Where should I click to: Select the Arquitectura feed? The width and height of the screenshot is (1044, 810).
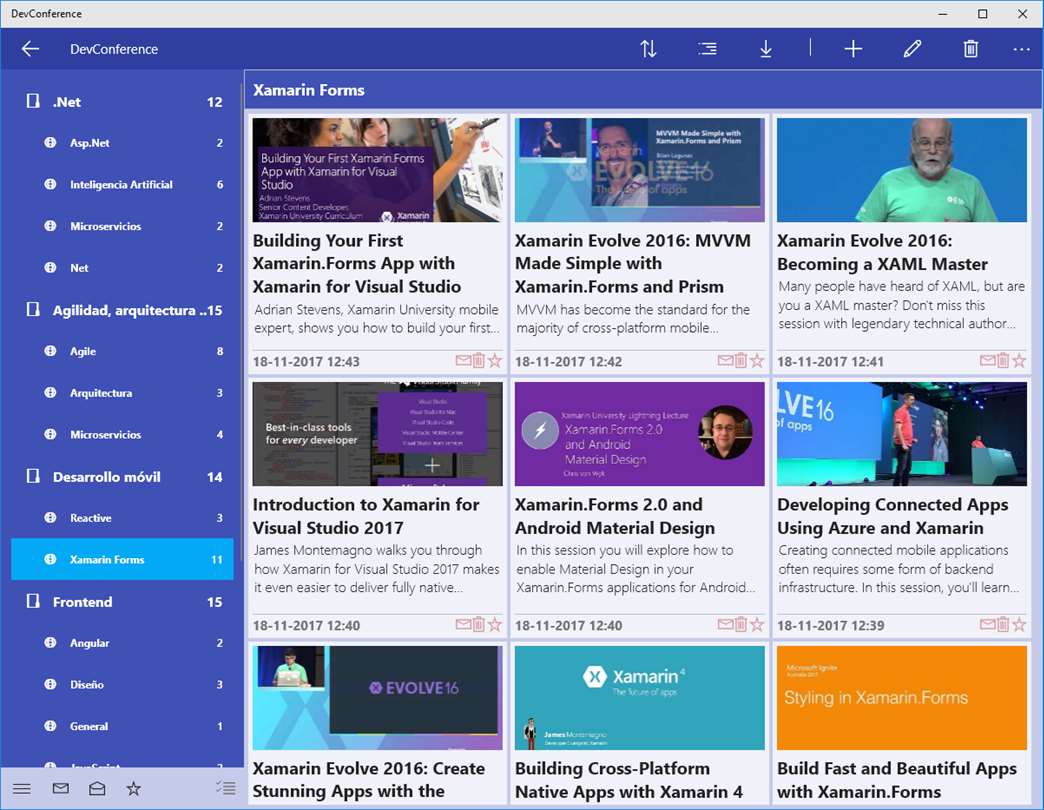[x=123, y=393]
